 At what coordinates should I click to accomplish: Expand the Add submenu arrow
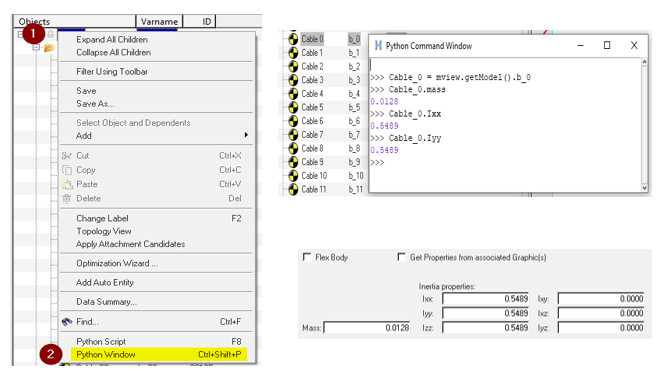tap(246, 135)
